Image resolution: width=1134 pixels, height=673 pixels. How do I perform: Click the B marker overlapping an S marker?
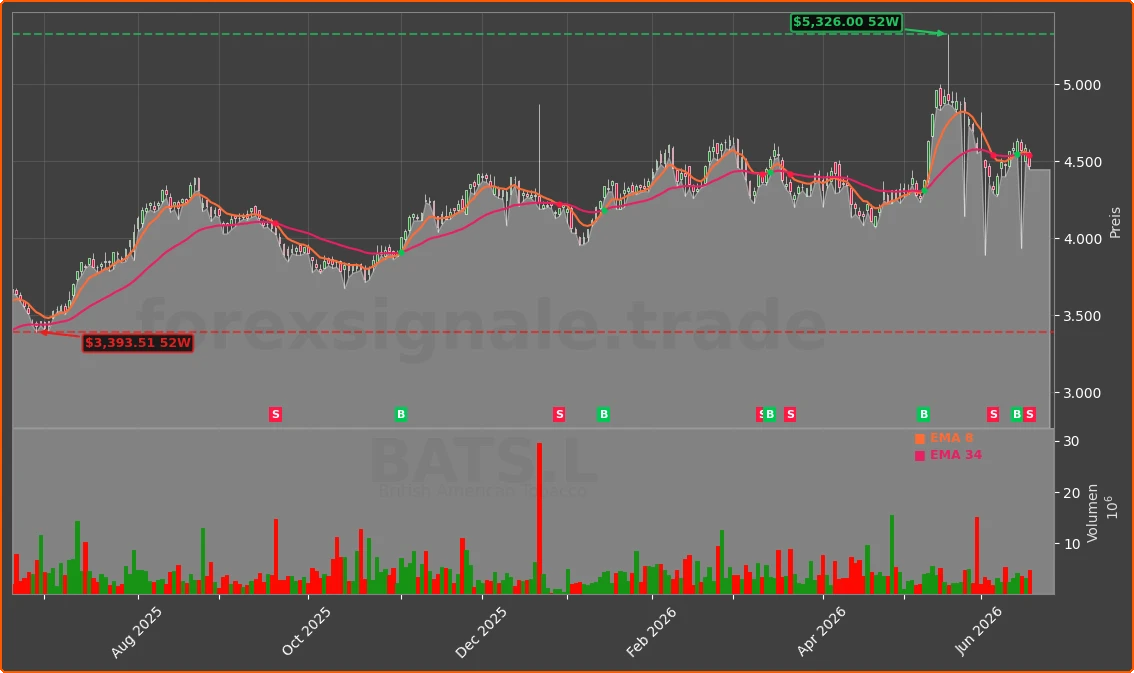(770, 414)
